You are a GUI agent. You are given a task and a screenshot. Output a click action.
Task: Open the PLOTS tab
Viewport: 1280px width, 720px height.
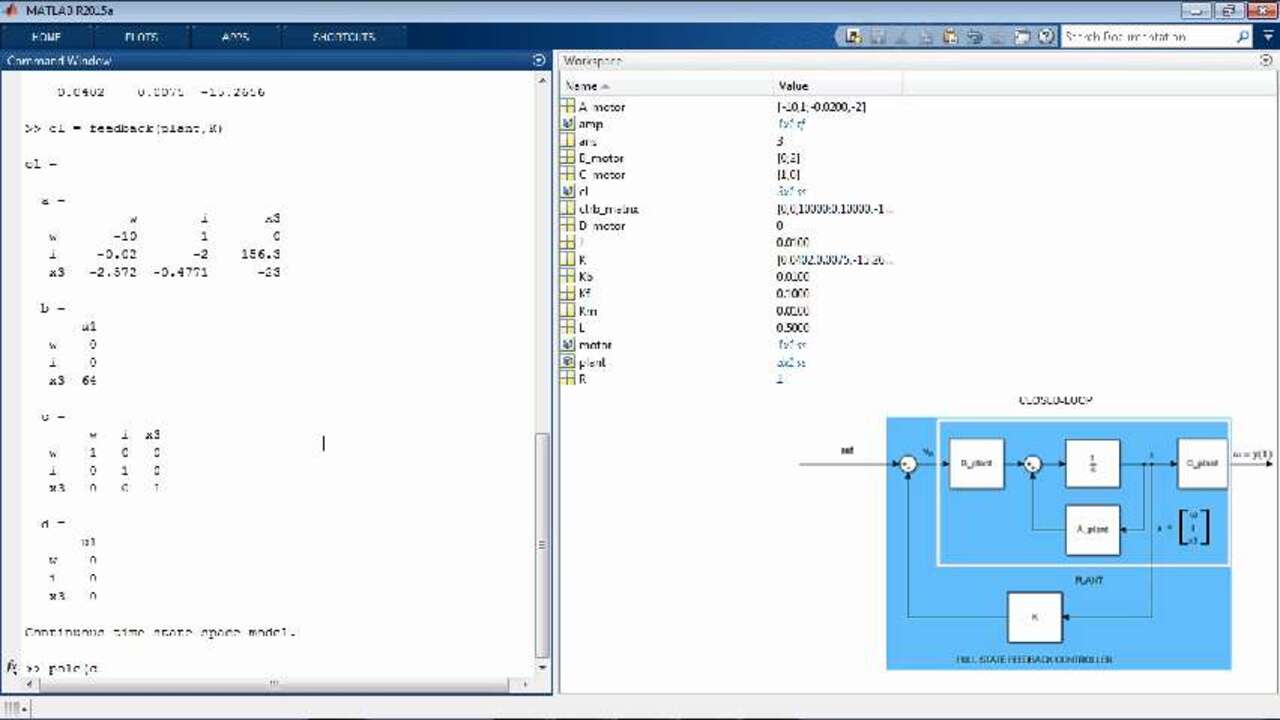tap(141, 37)
